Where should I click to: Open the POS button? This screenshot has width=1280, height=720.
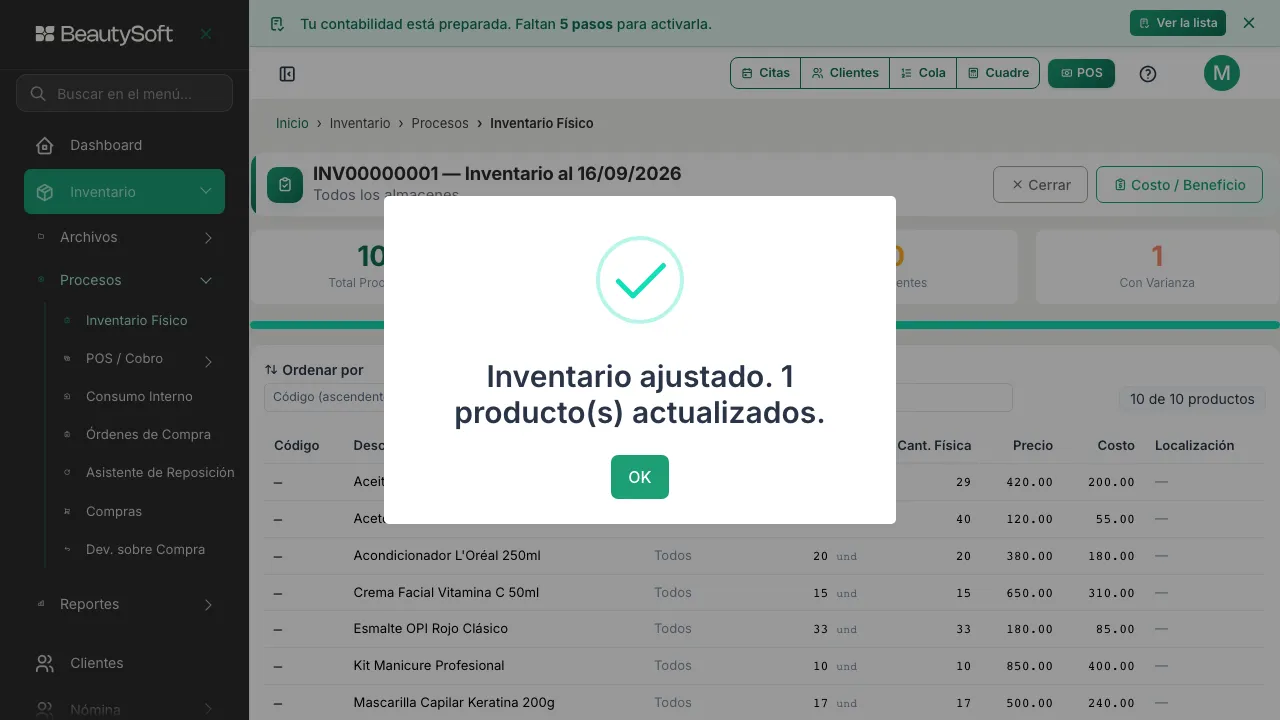pyautogui.click(x=1081, y=73)
